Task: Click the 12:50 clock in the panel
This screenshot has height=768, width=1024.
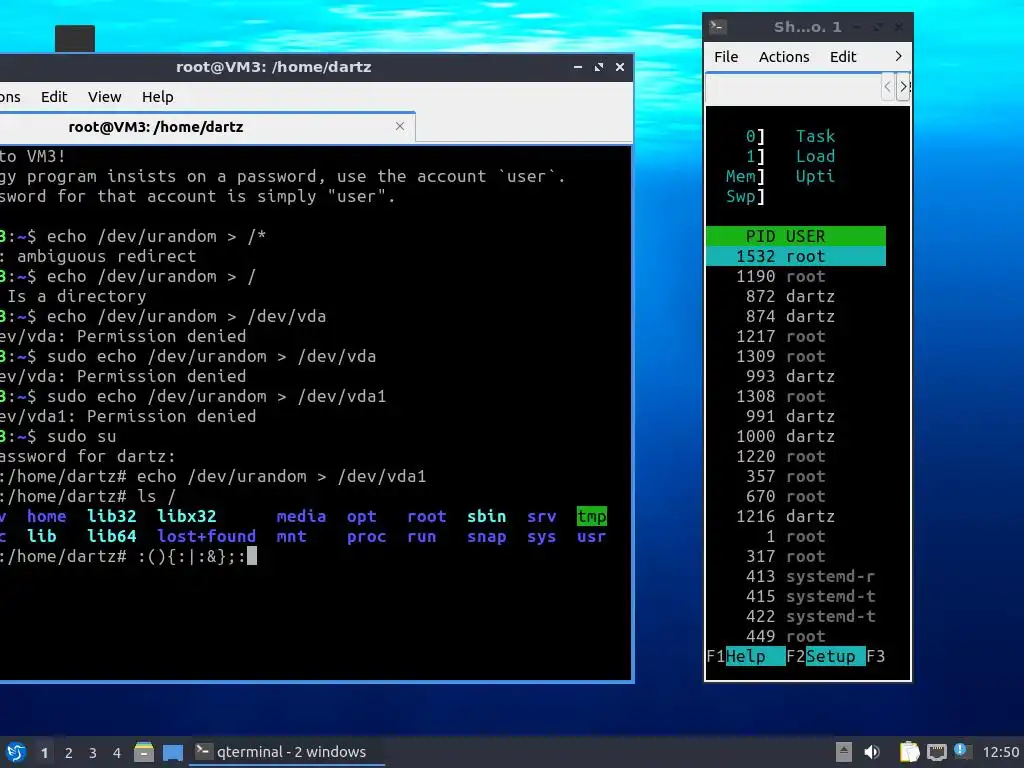Action: click(x=1000, y=752)
